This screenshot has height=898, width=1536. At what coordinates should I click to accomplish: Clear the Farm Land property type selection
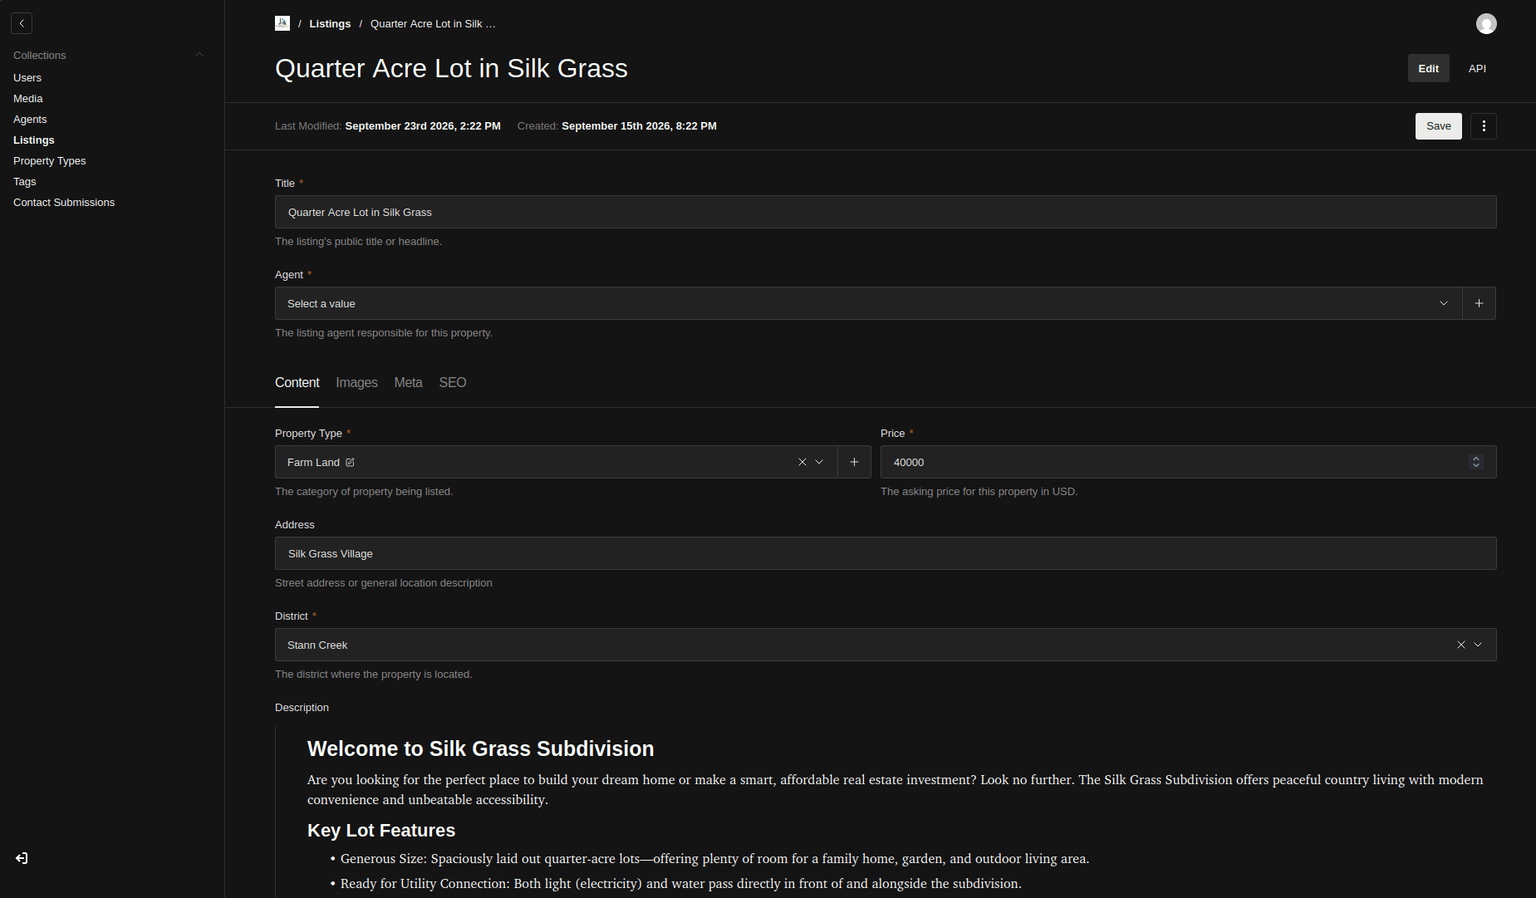pos(802,462)
